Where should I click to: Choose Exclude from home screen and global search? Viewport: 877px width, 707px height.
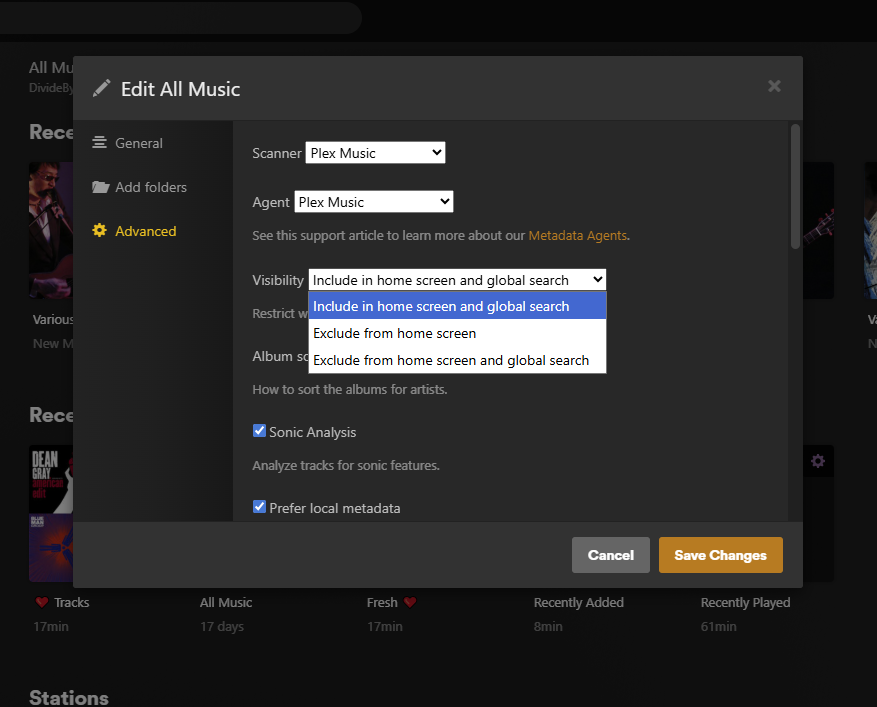point(457,360)
